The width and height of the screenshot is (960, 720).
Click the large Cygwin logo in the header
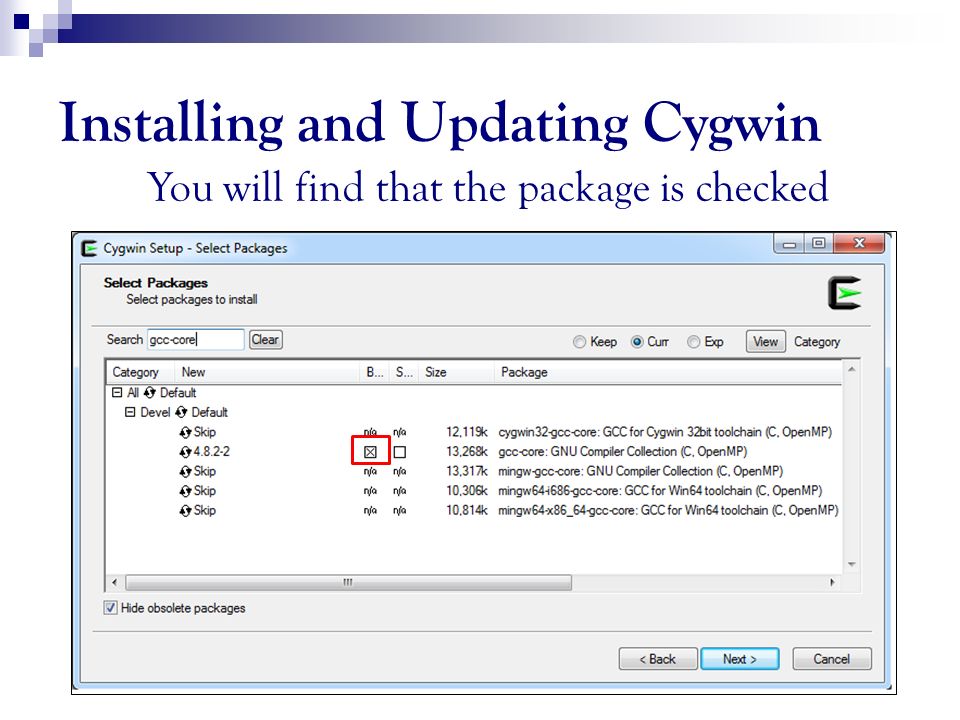coord(845,293)
